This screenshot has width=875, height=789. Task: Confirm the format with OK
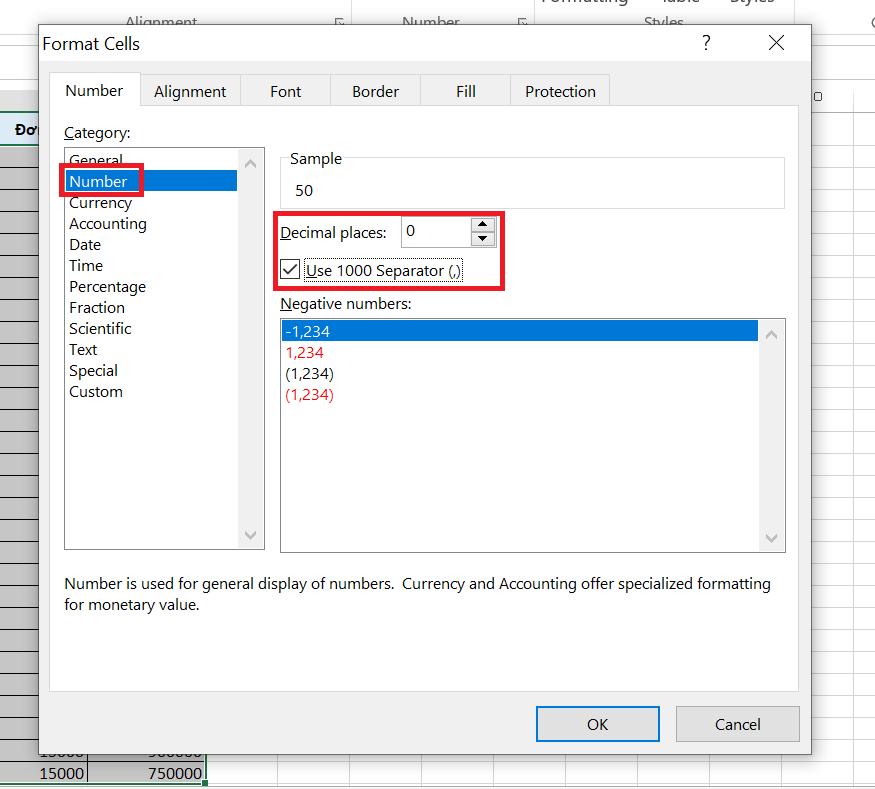click(598, 724)
